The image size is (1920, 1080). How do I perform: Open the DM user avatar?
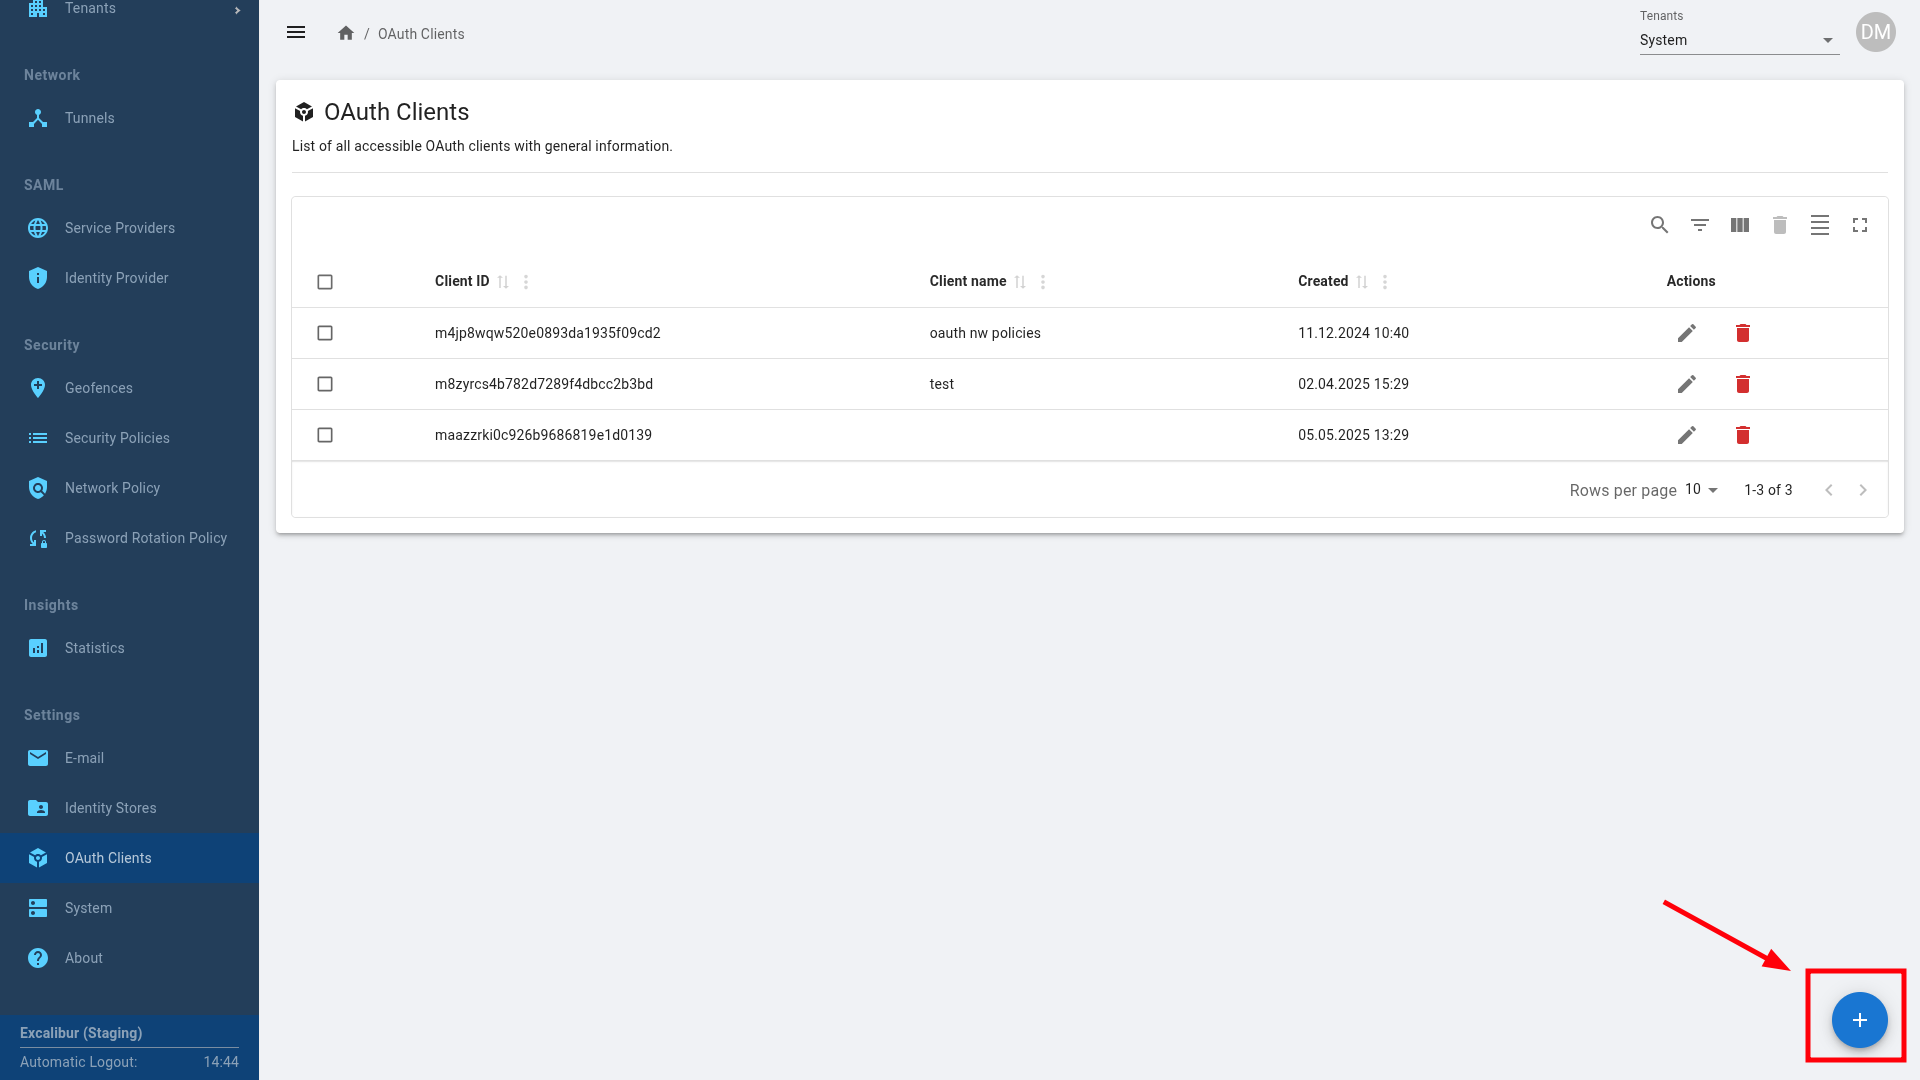pyautogui.click(x=1875, y=32)
